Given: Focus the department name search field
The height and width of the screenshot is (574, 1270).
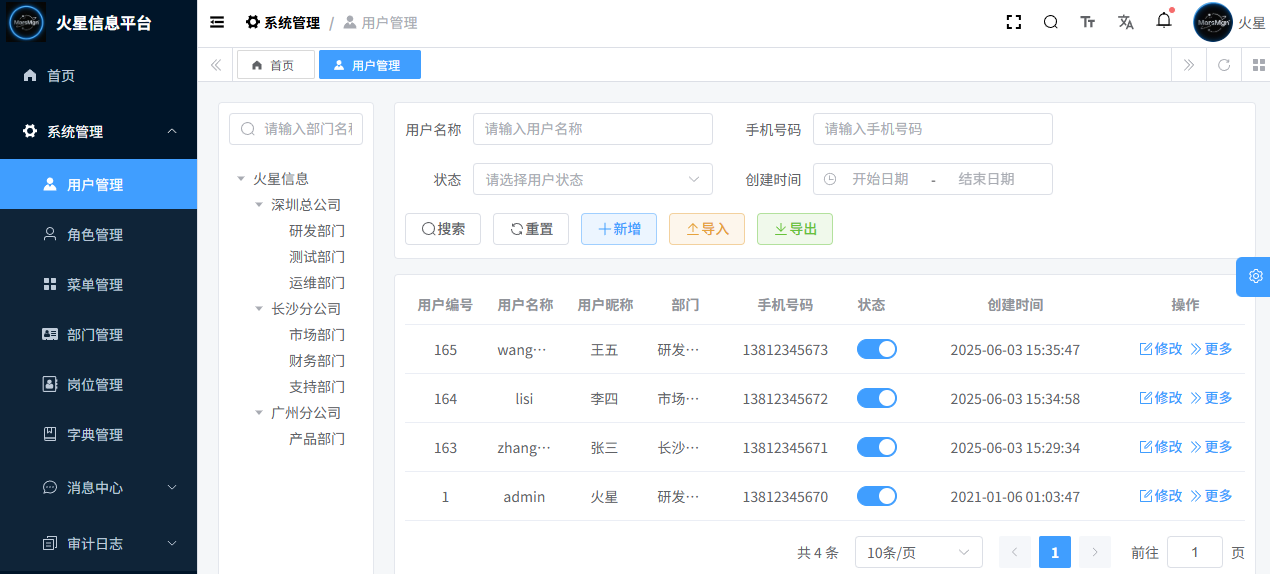Looking at the screenshot, I should (x=296, y=129).
